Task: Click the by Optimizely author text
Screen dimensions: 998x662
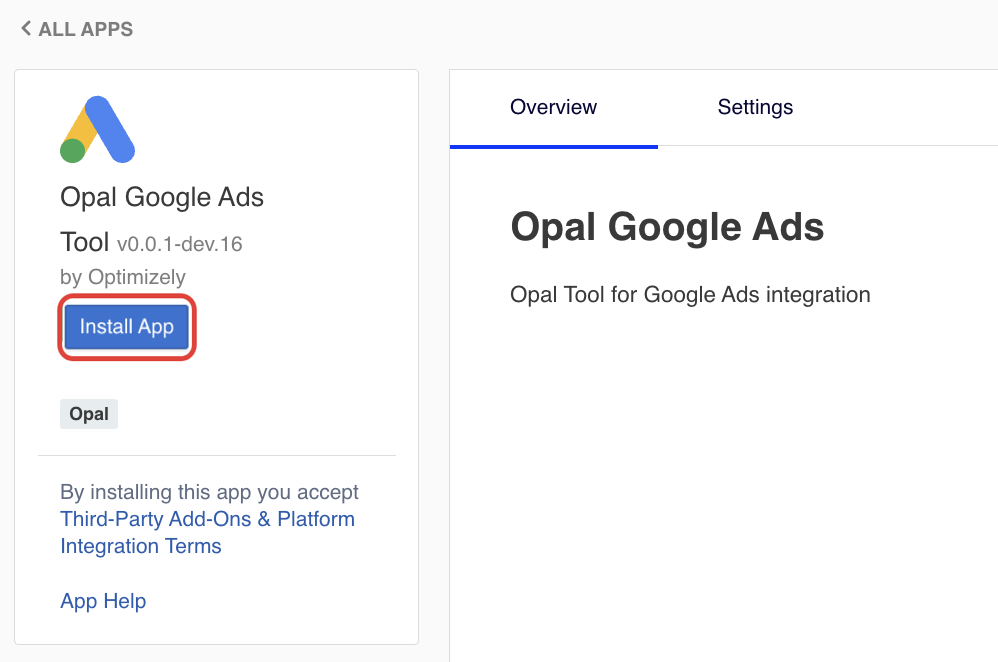Action: pos(123,277)
